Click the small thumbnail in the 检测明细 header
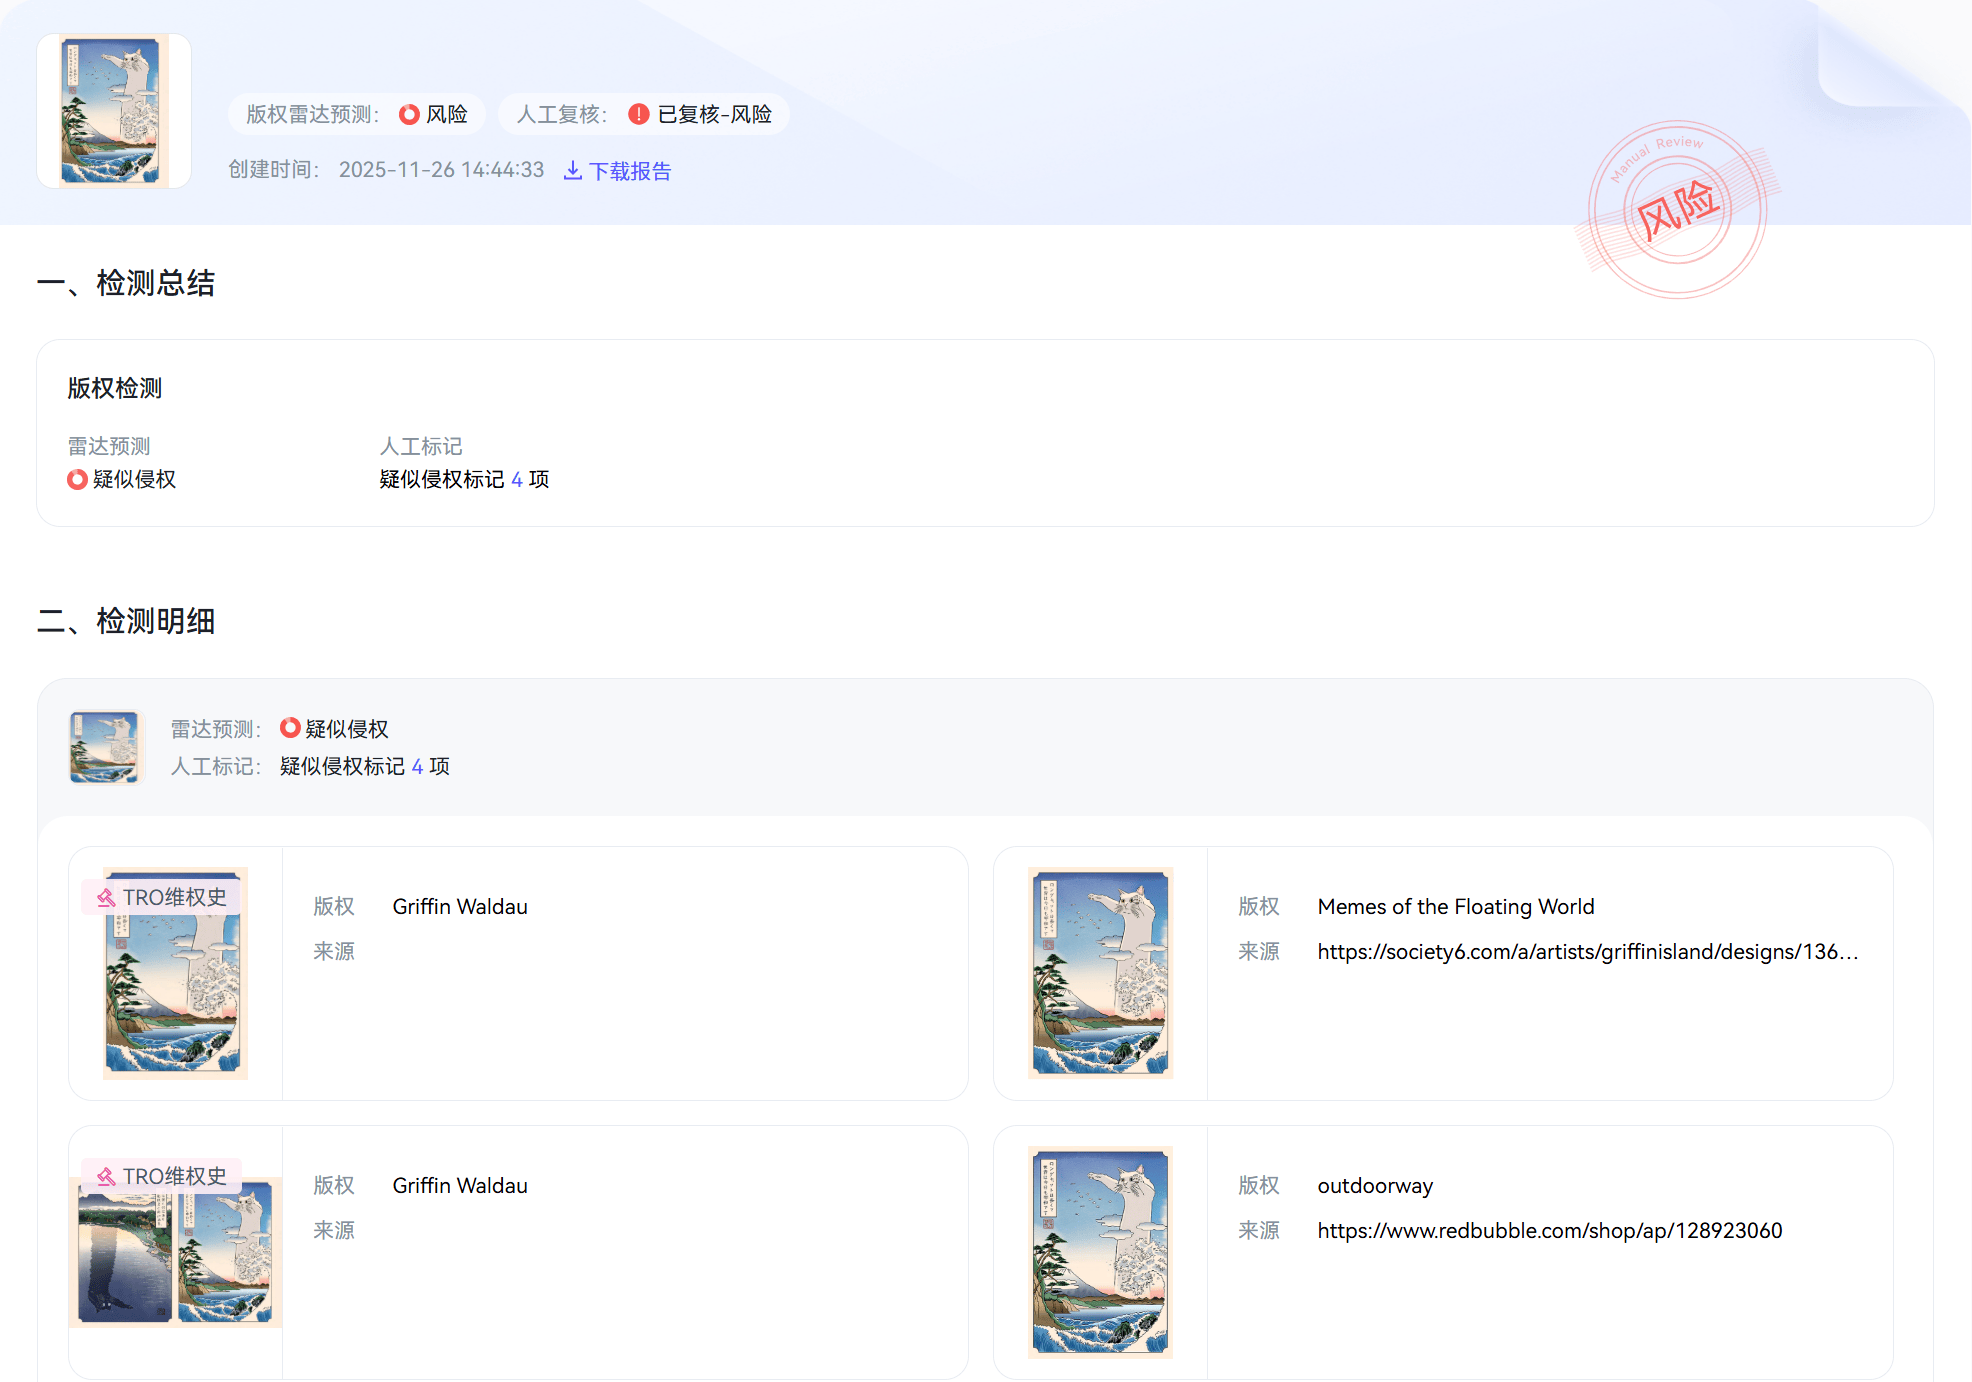This screenshot has width=1972, height=1382. click(106, 747)
